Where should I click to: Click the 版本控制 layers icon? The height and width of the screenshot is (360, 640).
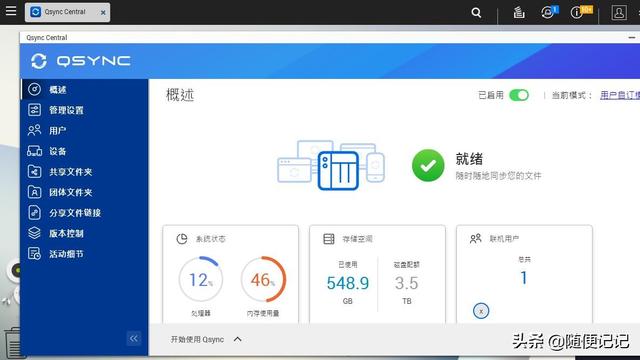(34, 233)
